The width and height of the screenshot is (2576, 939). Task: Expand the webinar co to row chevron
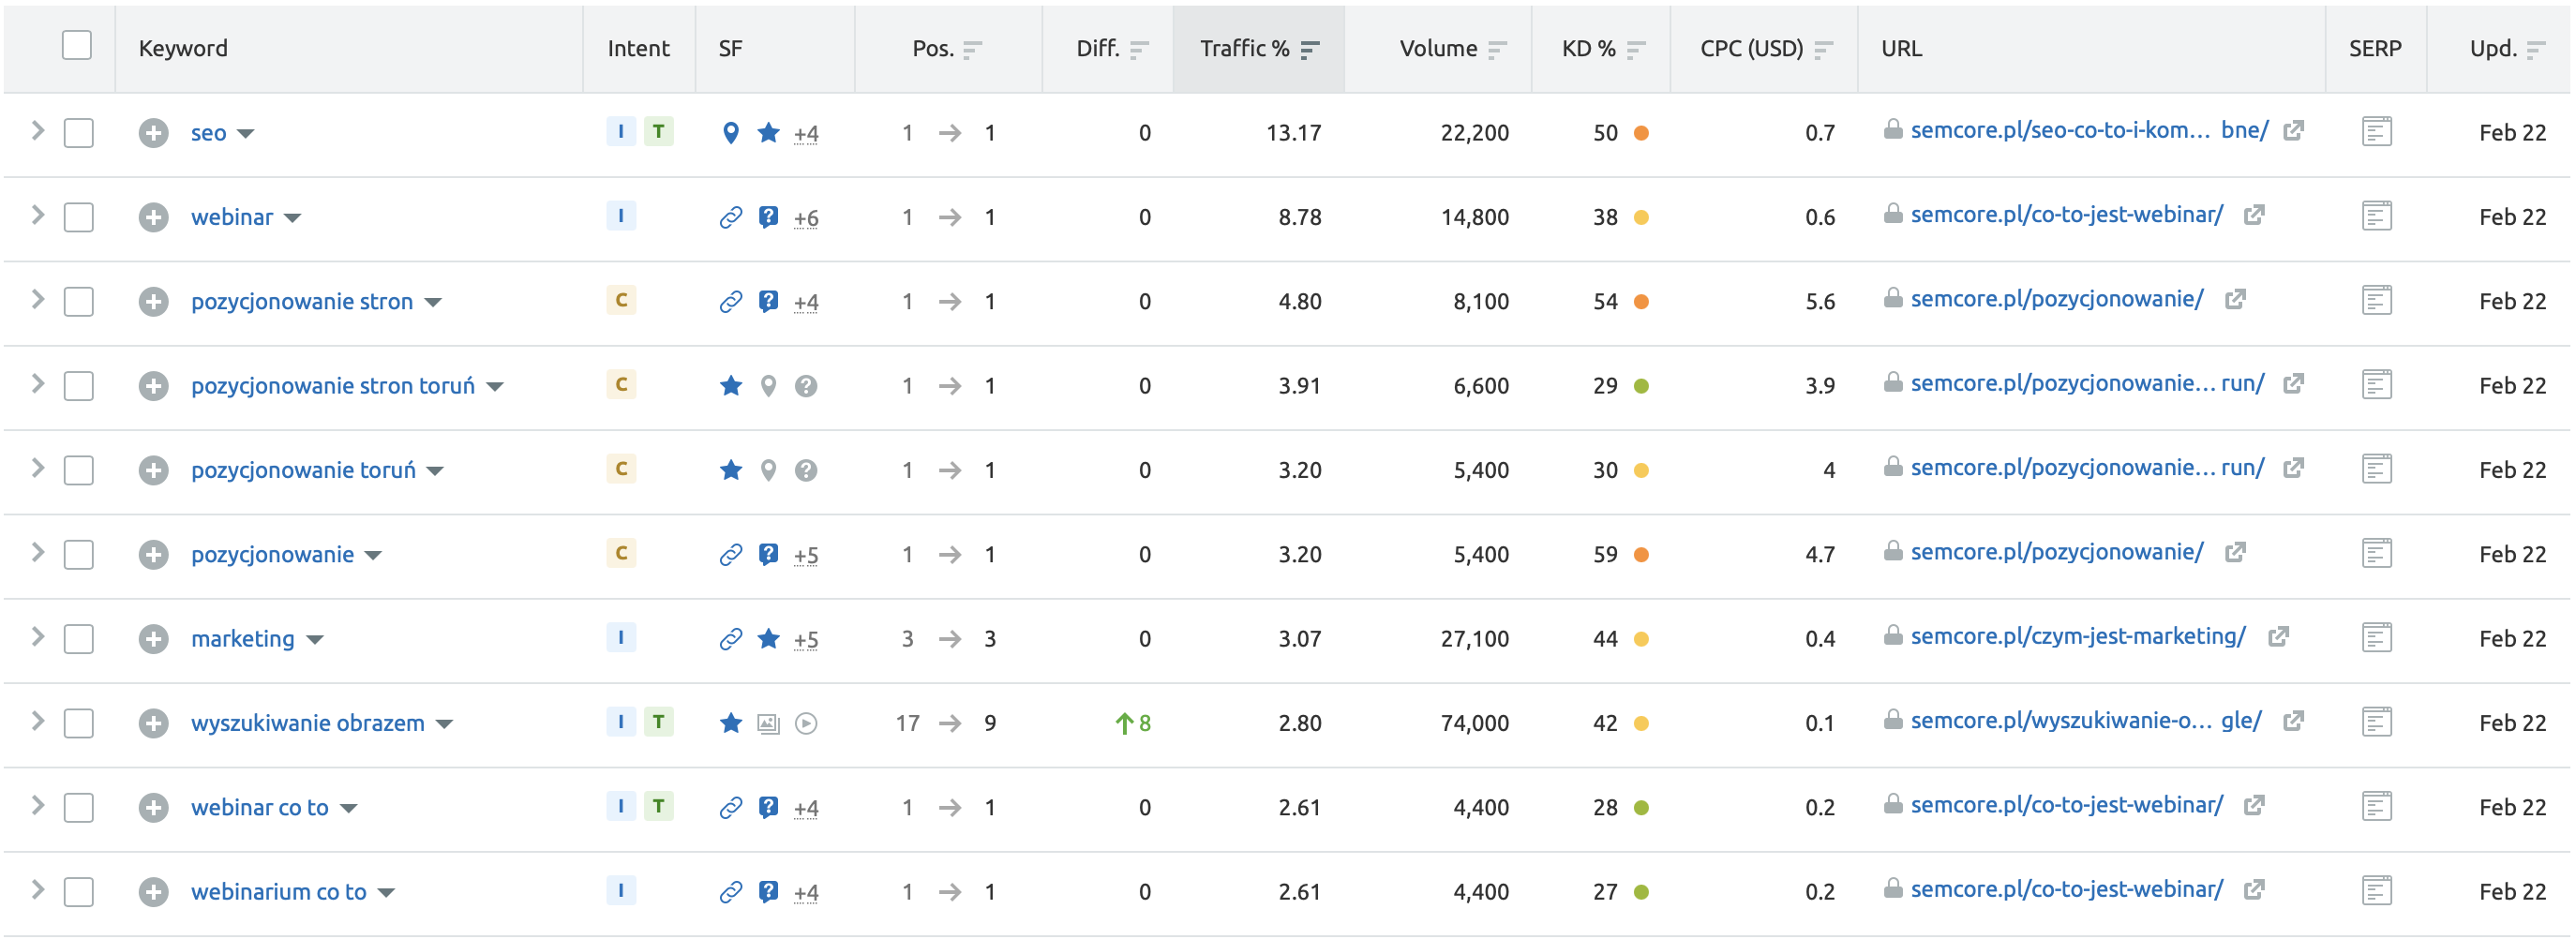pyautogui.click(x=37, y=805)
